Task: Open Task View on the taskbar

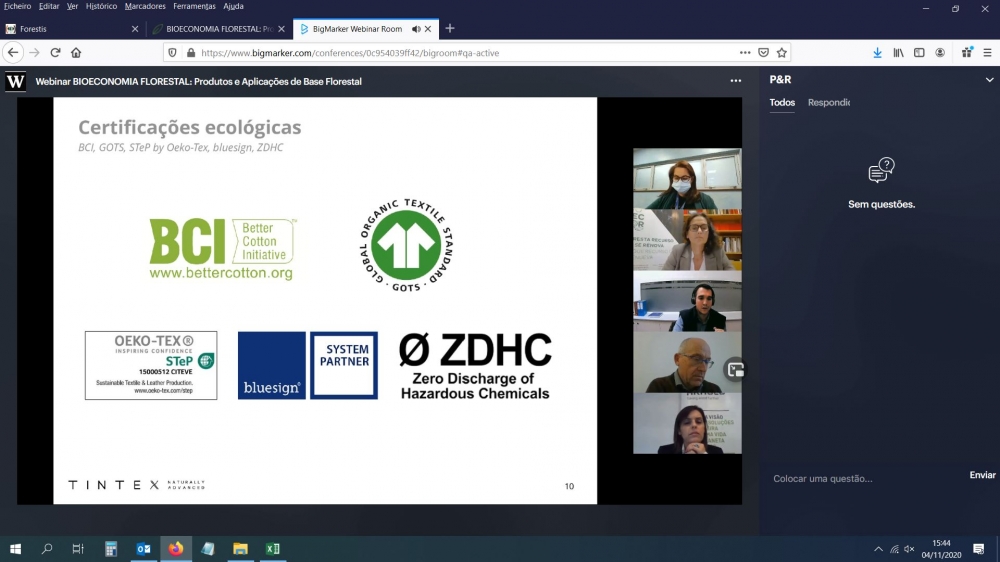Action: 78,549
